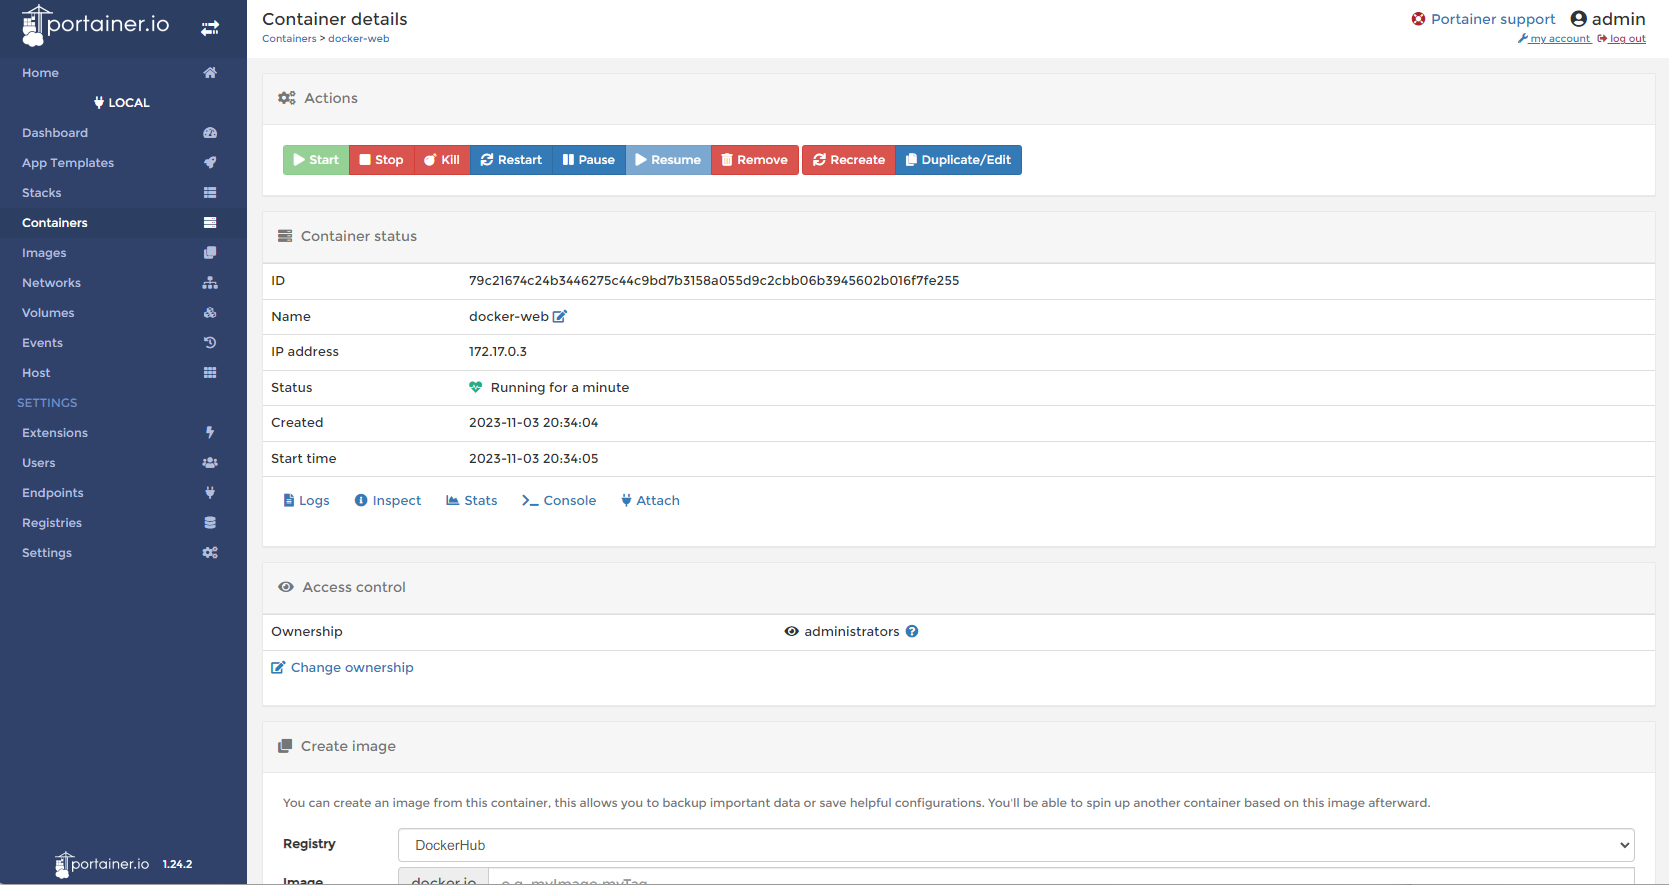
Task: Click the LOCAL endpoint label
Action: tap(122, 103)
